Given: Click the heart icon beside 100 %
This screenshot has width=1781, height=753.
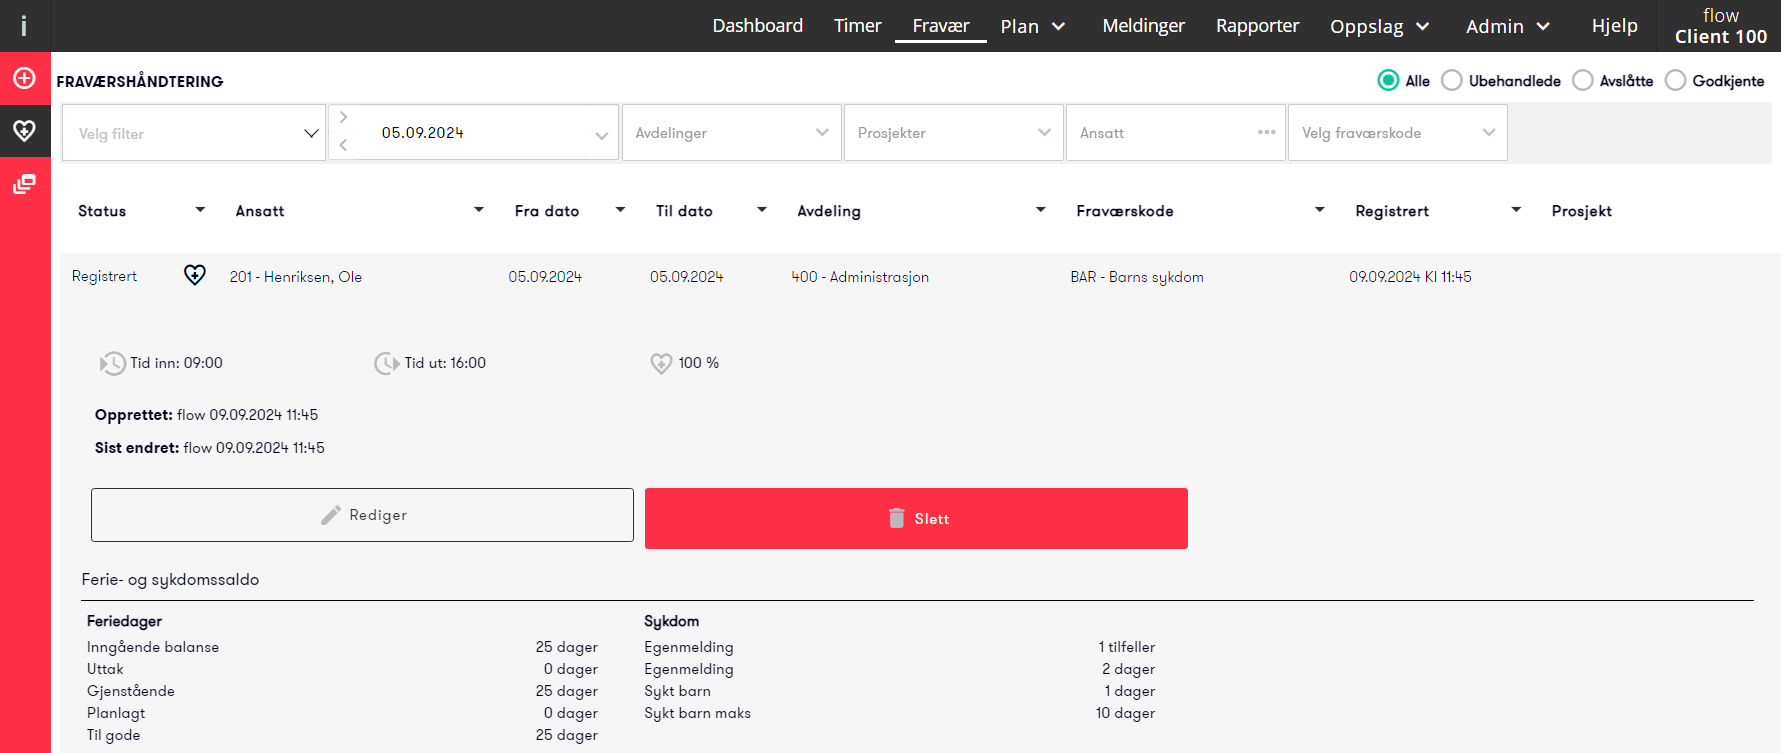Looking at the screenshot, I should tap(661, 363).
